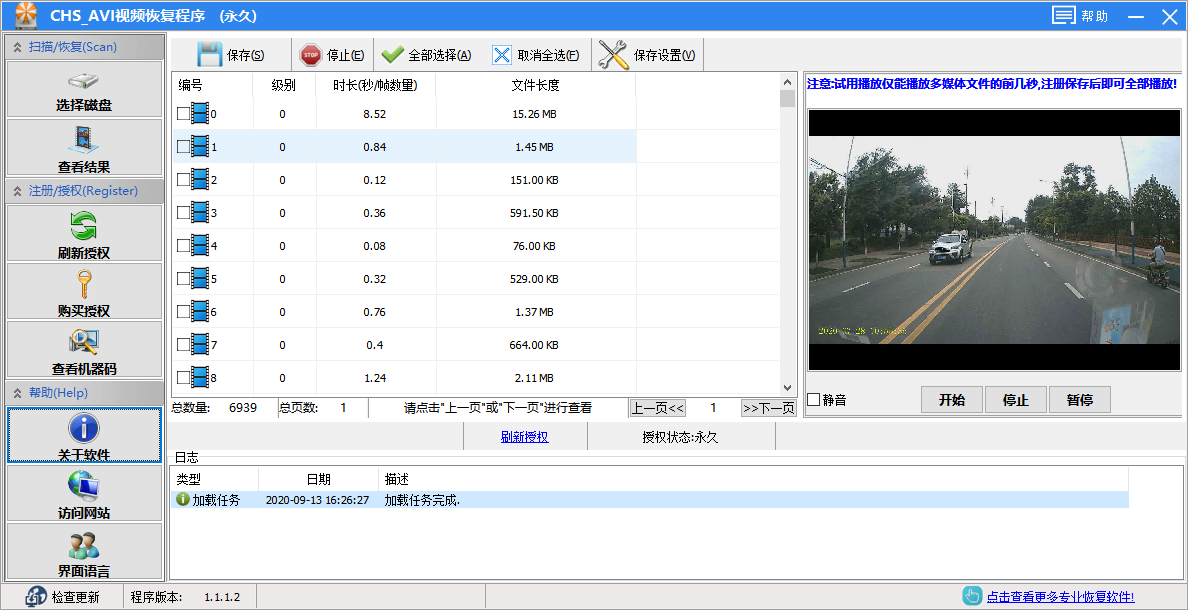Click the file list scrollbar down arrow

click(787, 387)
